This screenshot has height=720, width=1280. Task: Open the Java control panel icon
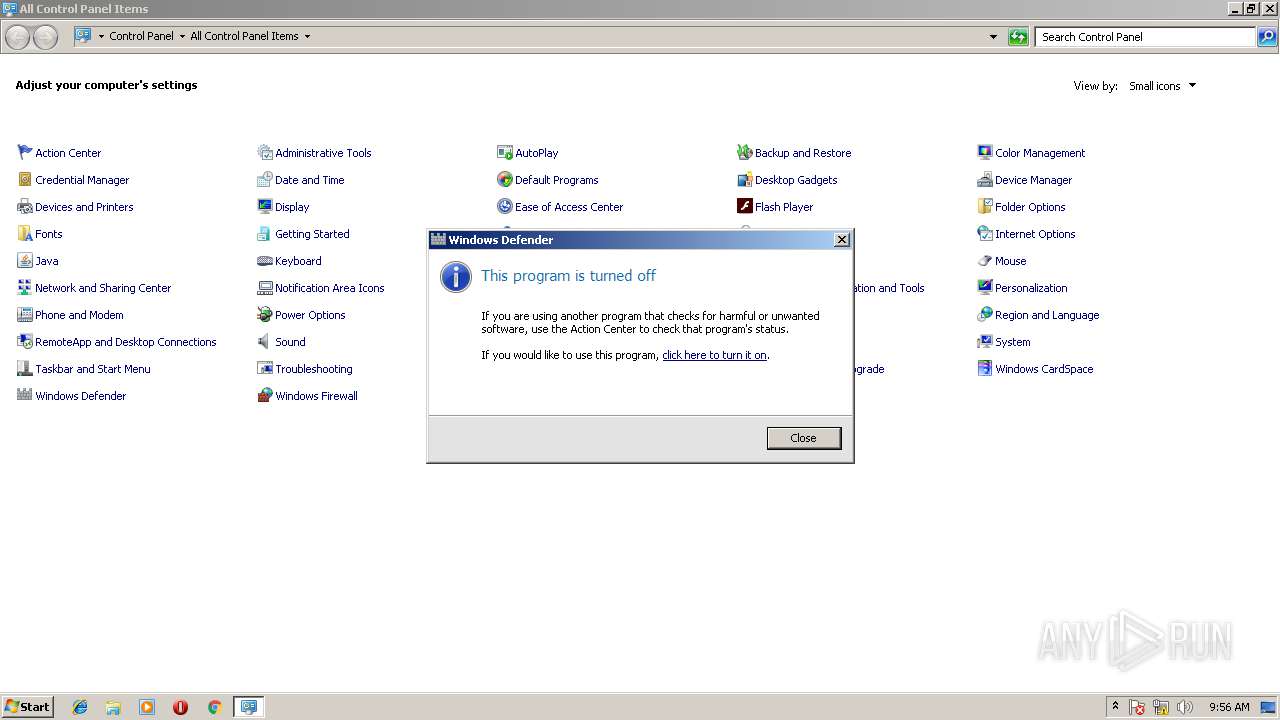[25, 261]
